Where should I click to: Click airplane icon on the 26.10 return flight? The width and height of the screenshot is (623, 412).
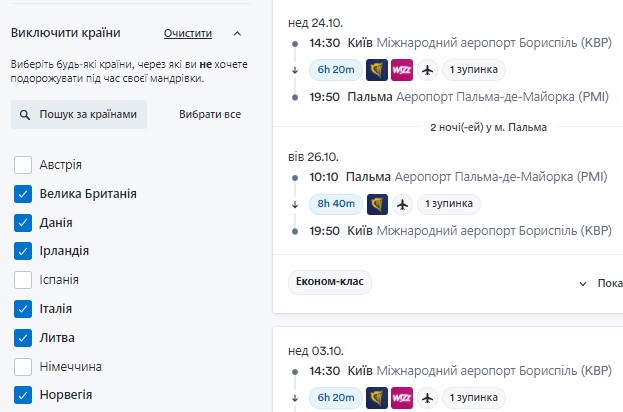(x=402, y=204)
